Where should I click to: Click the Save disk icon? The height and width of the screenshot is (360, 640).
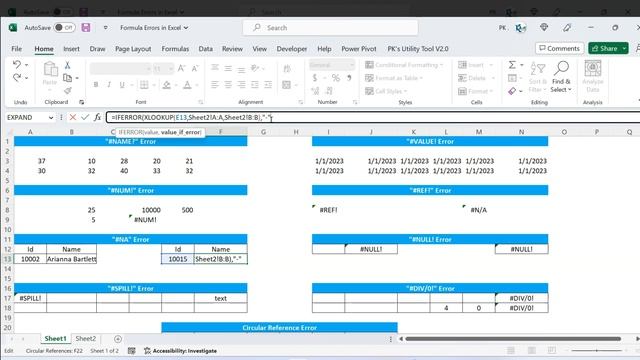[86, 28]
